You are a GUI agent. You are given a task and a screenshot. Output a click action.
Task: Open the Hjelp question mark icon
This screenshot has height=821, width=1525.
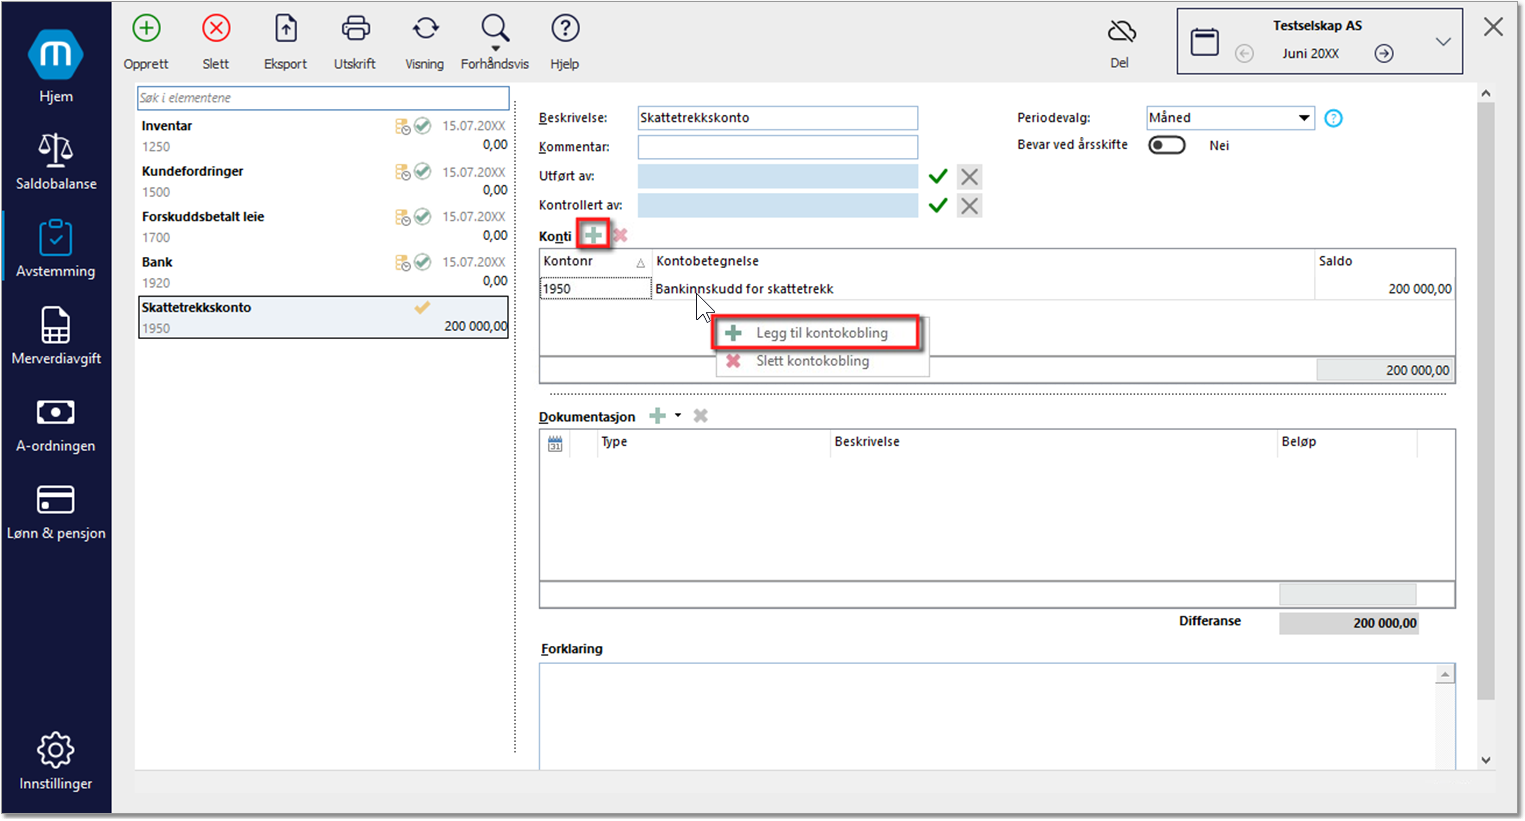565,29
